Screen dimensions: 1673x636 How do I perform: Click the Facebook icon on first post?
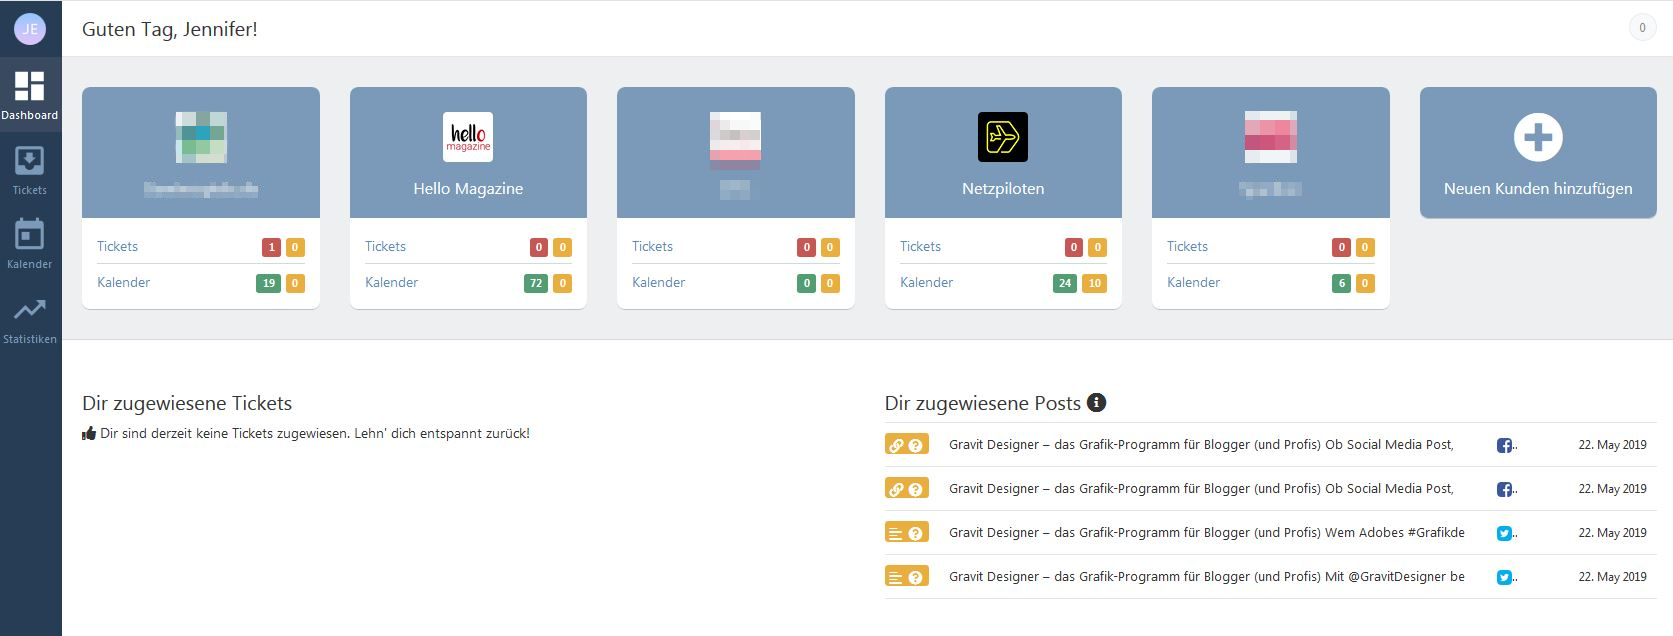click(x=1504, y=445)
